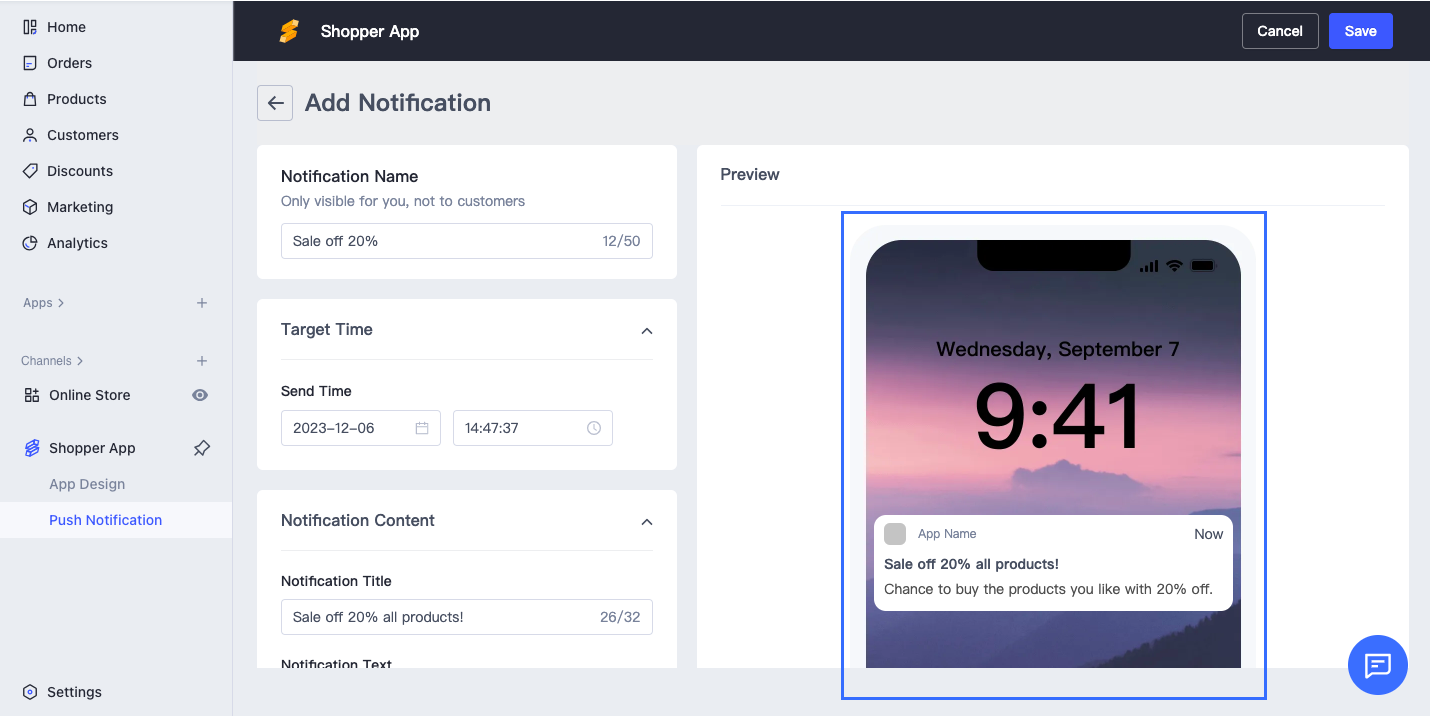The height and width of the screenshot is (716, 1430).
Task: Open the Marketing section
Action: 82,206
